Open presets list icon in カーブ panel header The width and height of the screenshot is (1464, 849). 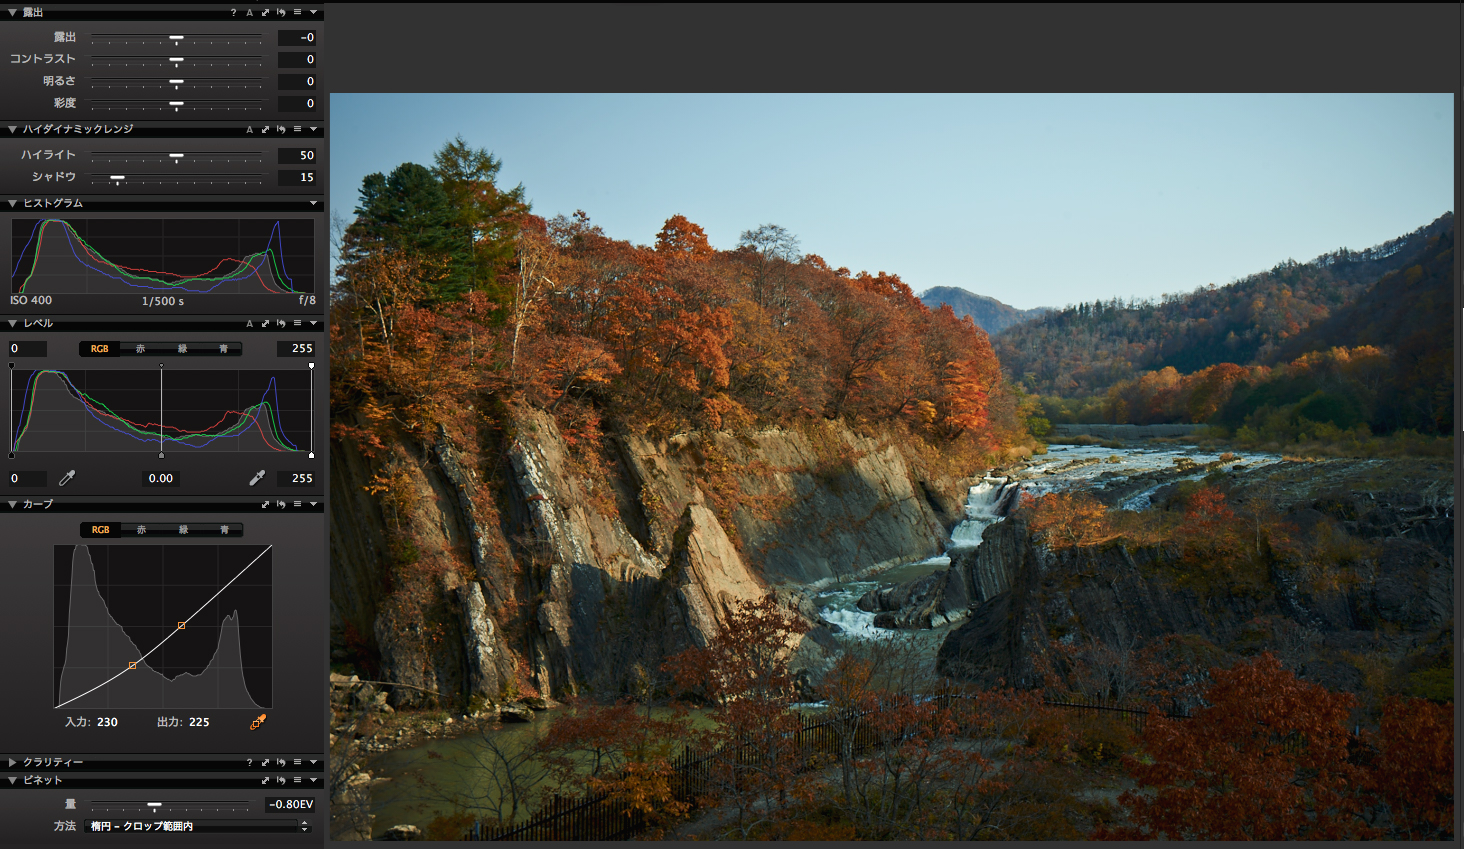tap(297, 505)
